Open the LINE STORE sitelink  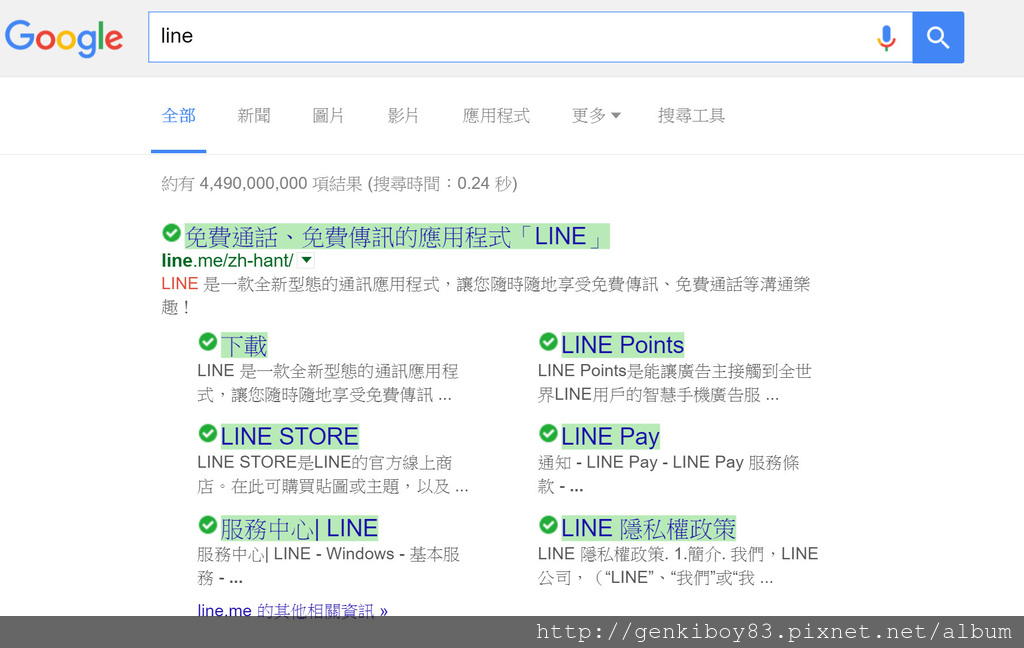pos(289,436)
